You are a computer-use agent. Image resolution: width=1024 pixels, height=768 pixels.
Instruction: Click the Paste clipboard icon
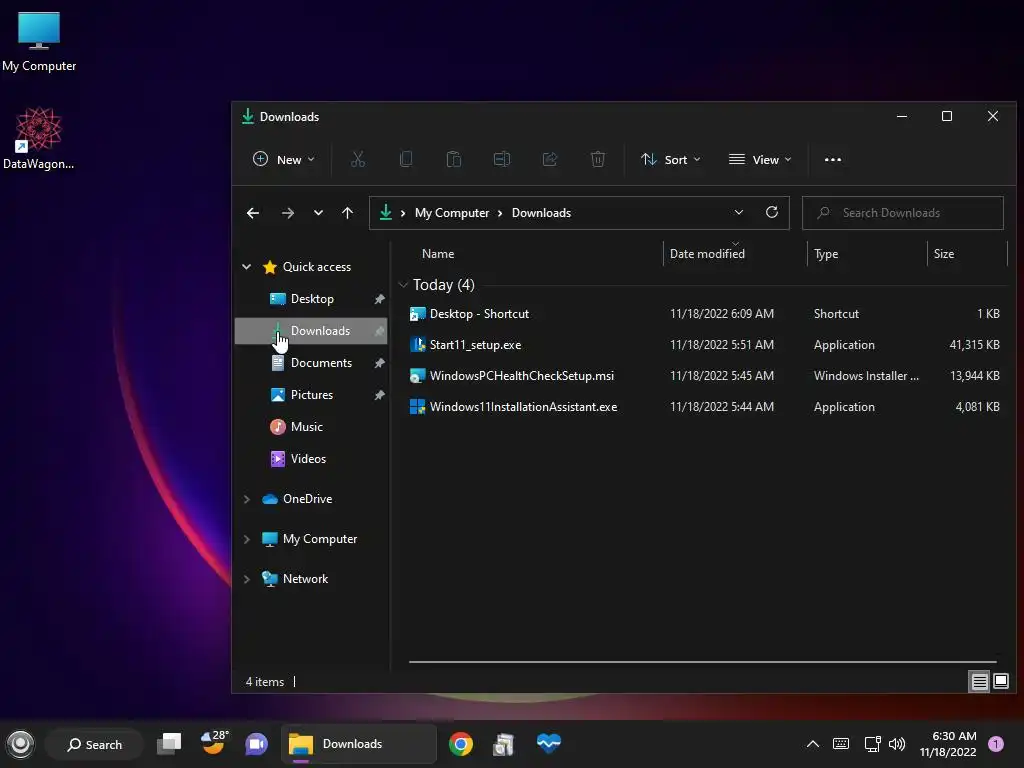click(x=453, y=159)
